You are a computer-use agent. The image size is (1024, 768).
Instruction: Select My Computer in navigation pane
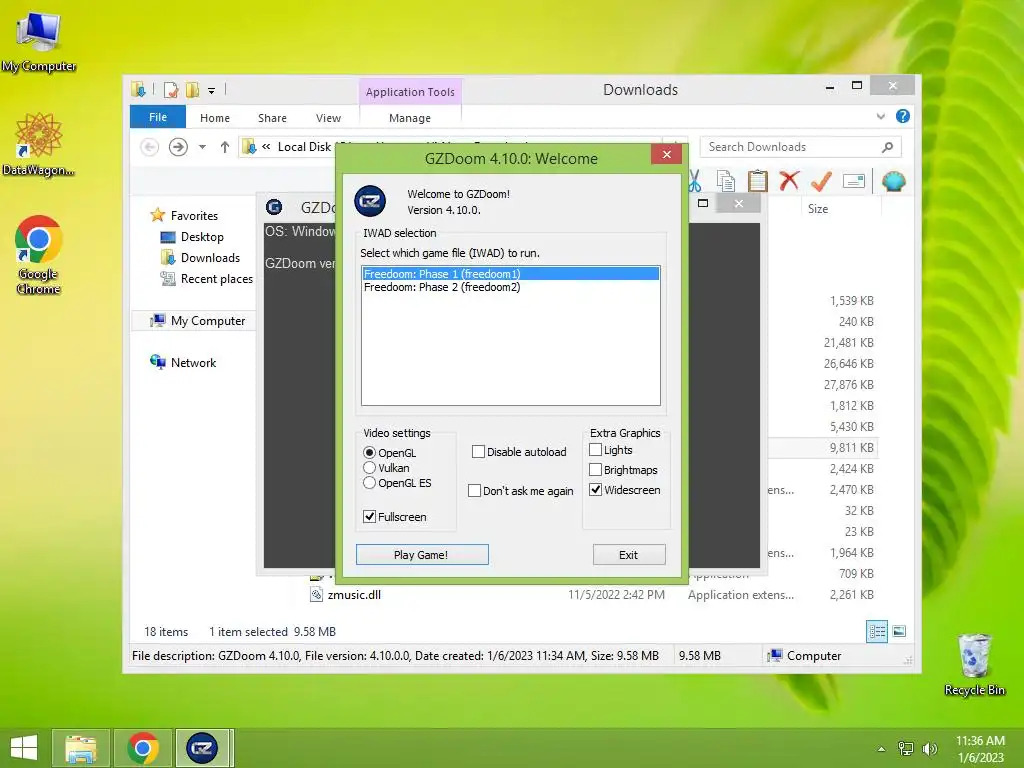208,321
